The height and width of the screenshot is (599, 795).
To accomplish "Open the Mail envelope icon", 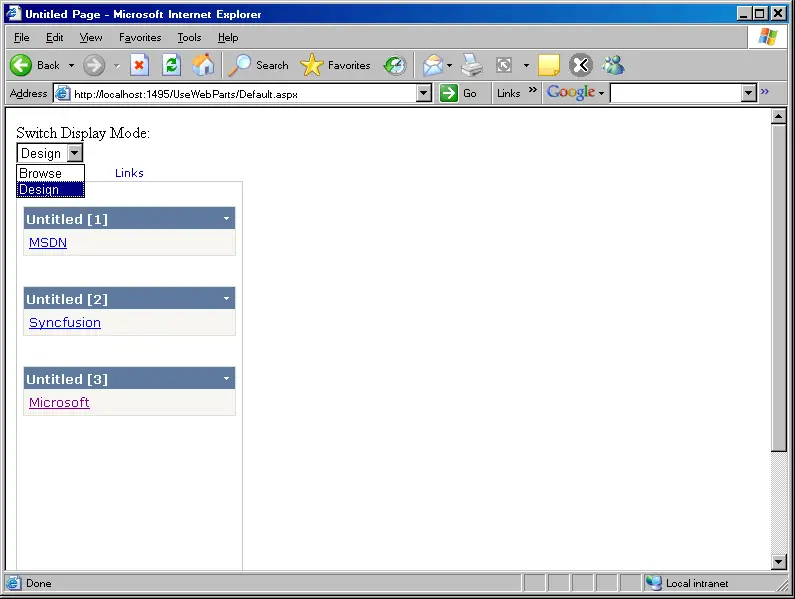I will (433, 65).
